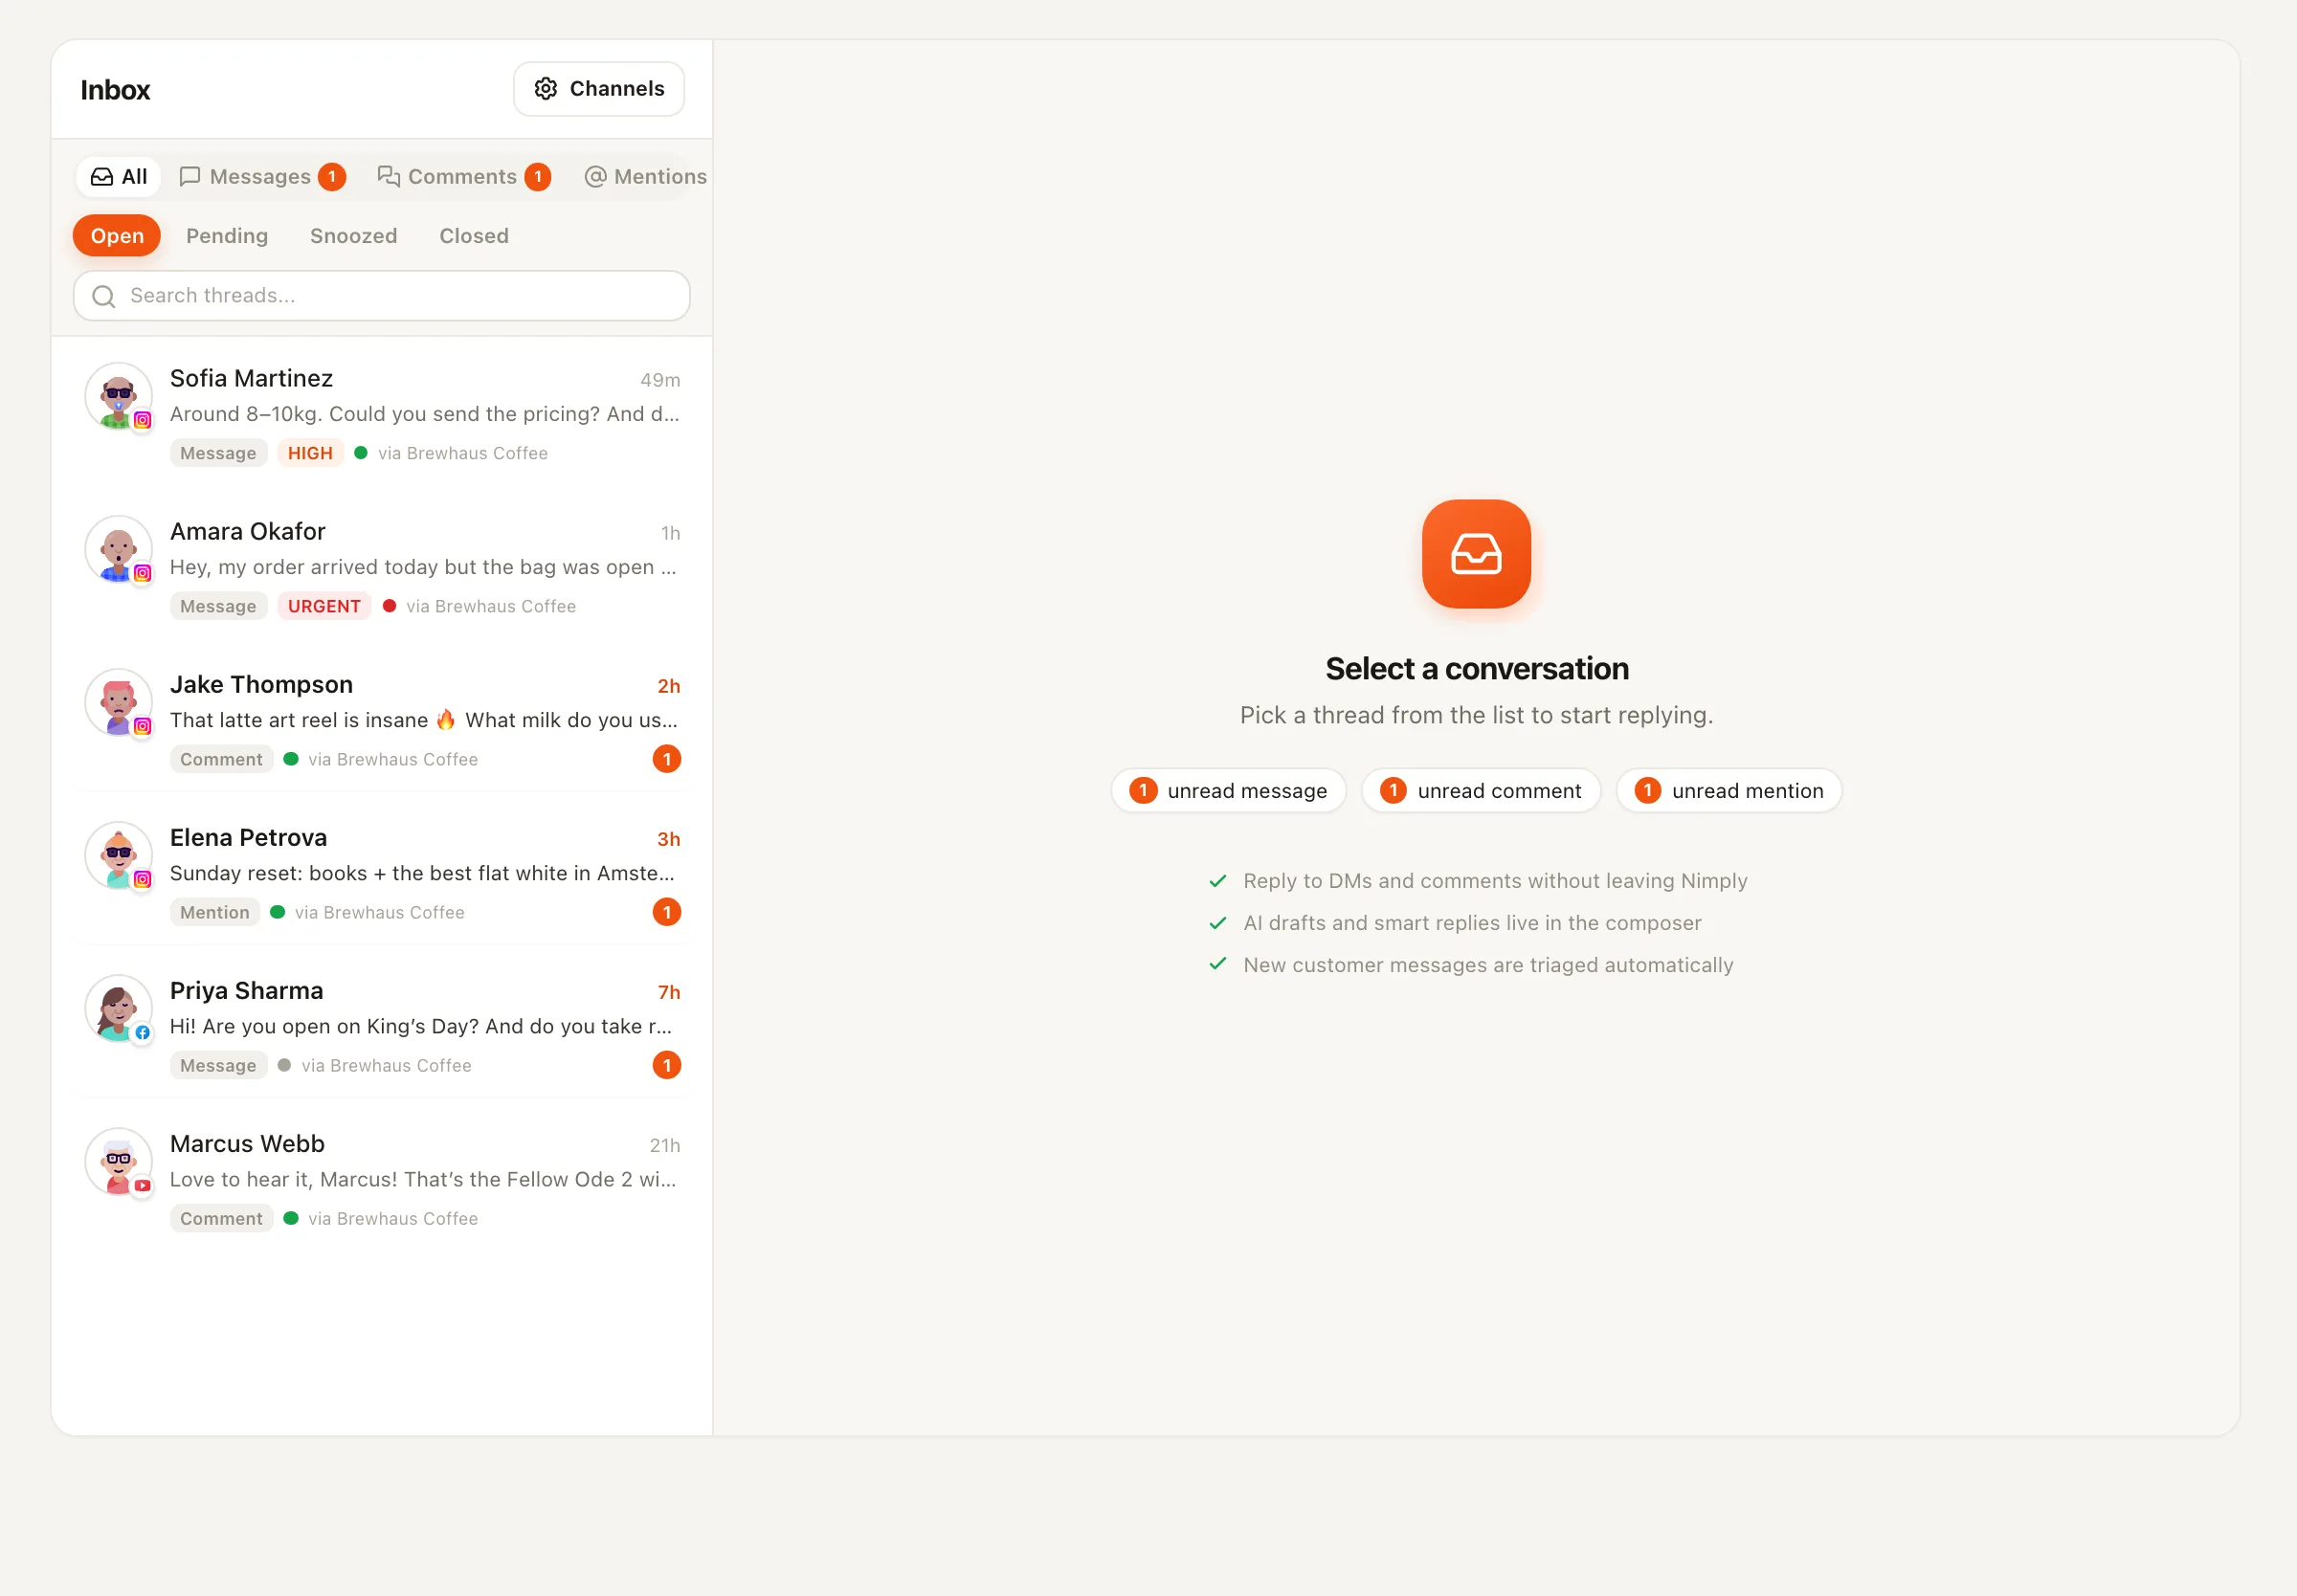The height and width of the screenshot is (1596, 2297).
Task: Click the Mention tag on Elena Petrova's thread
Action: [215, 912]
